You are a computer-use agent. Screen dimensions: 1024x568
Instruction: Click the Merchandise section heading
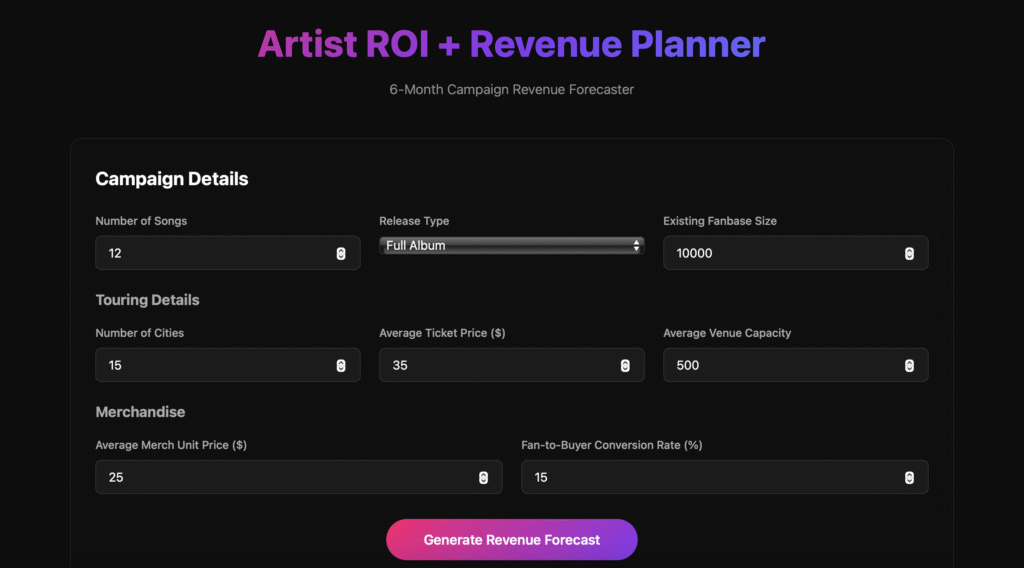point(140,412)
